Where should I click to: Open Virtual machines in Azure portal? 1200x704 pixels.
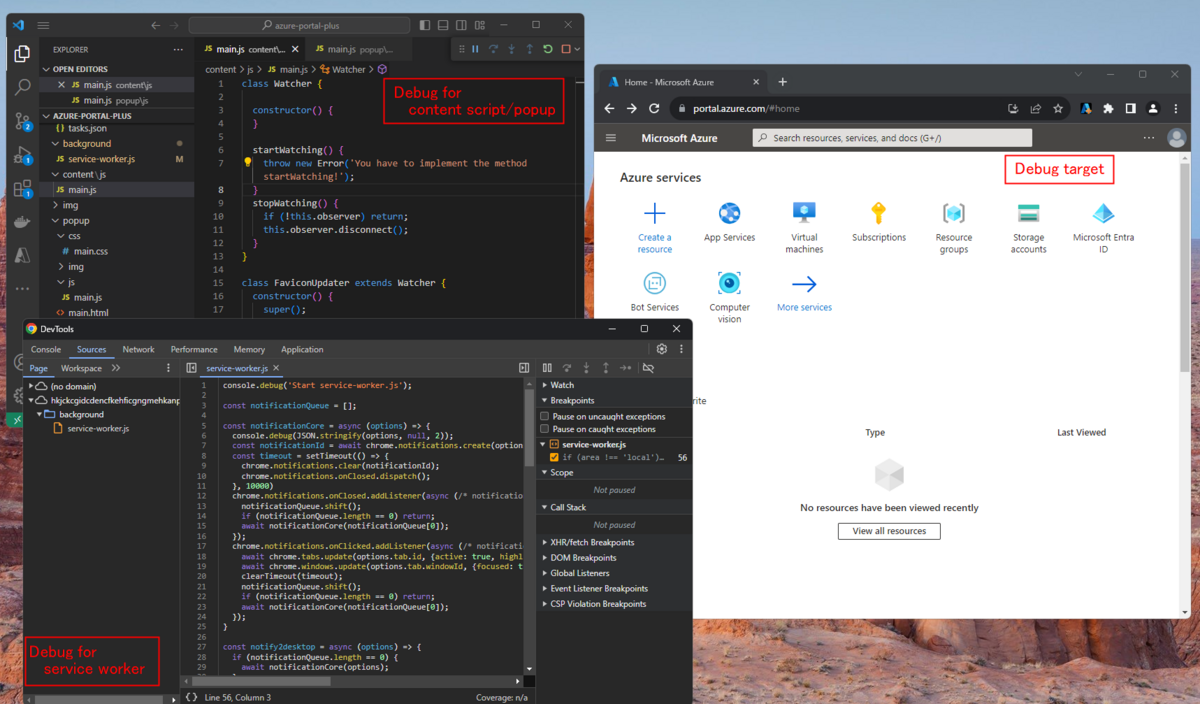(804, 228)
